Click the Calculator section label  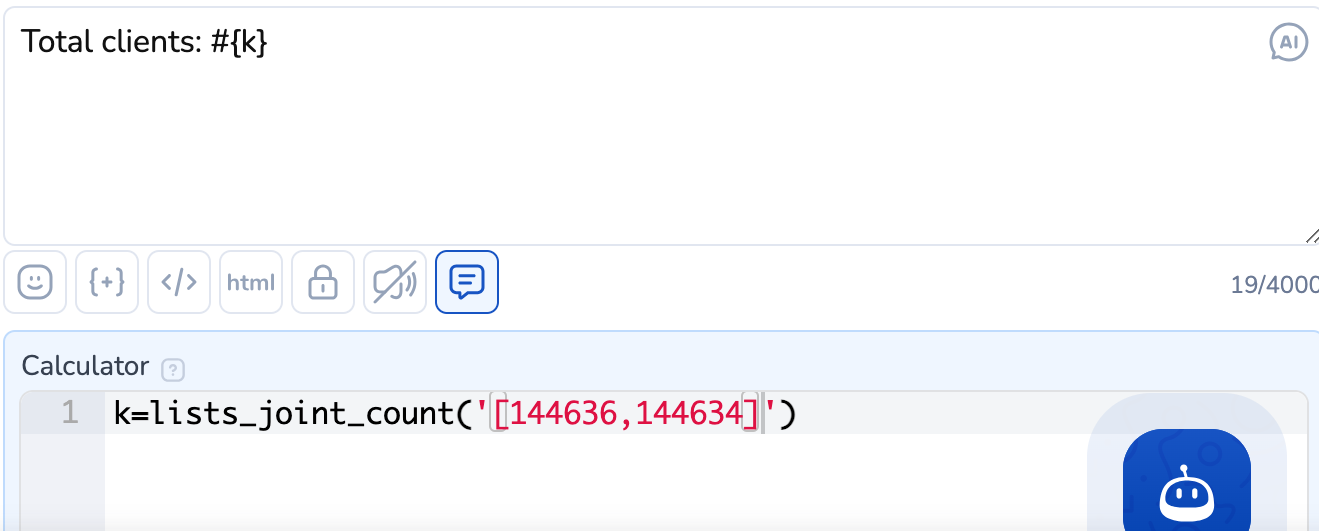pos(85,366)
